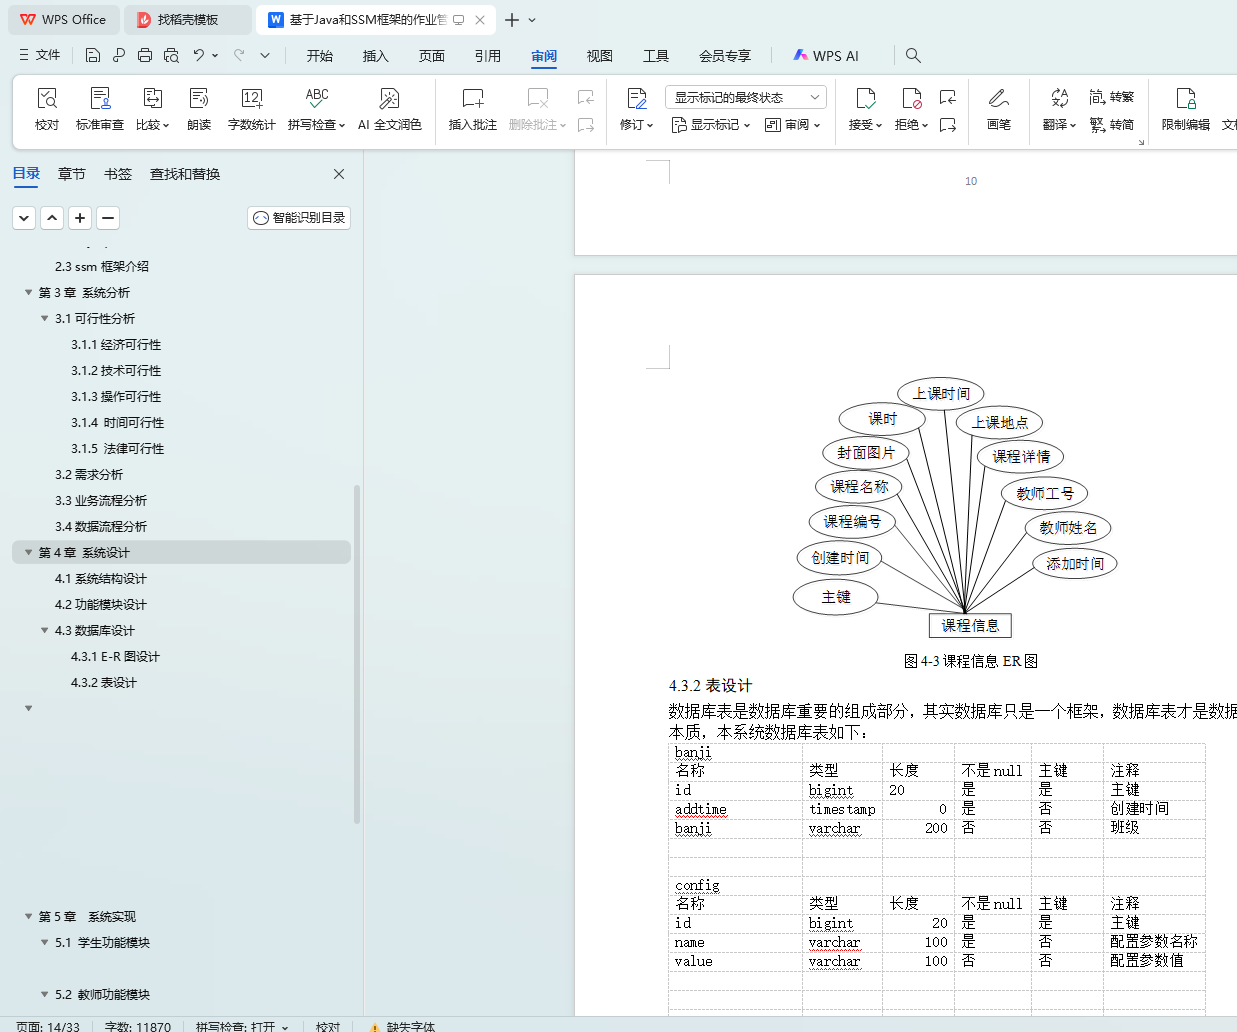Open 查找和替换 panel tab

point(185,174)
